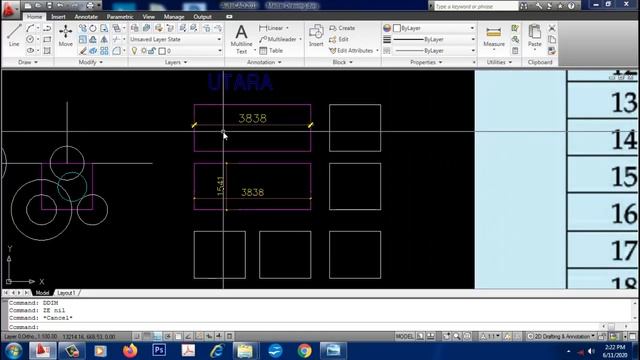
Task: Select the Array tool in Modify panel
Action: point(104,51)
